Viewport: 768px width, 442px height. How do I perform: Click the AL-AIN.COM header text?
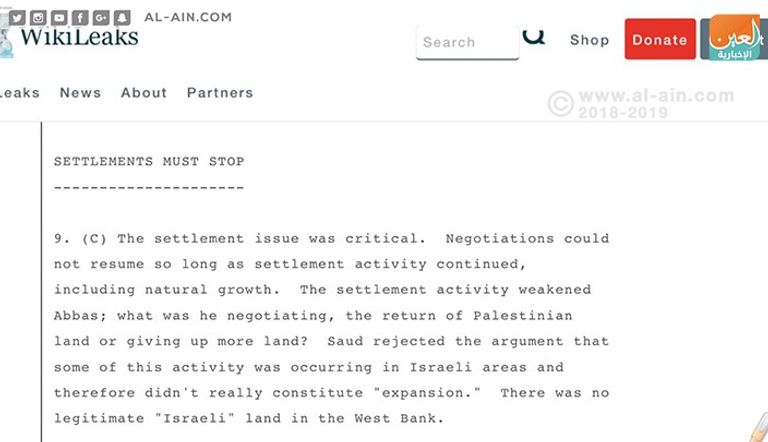coord(188,17)
